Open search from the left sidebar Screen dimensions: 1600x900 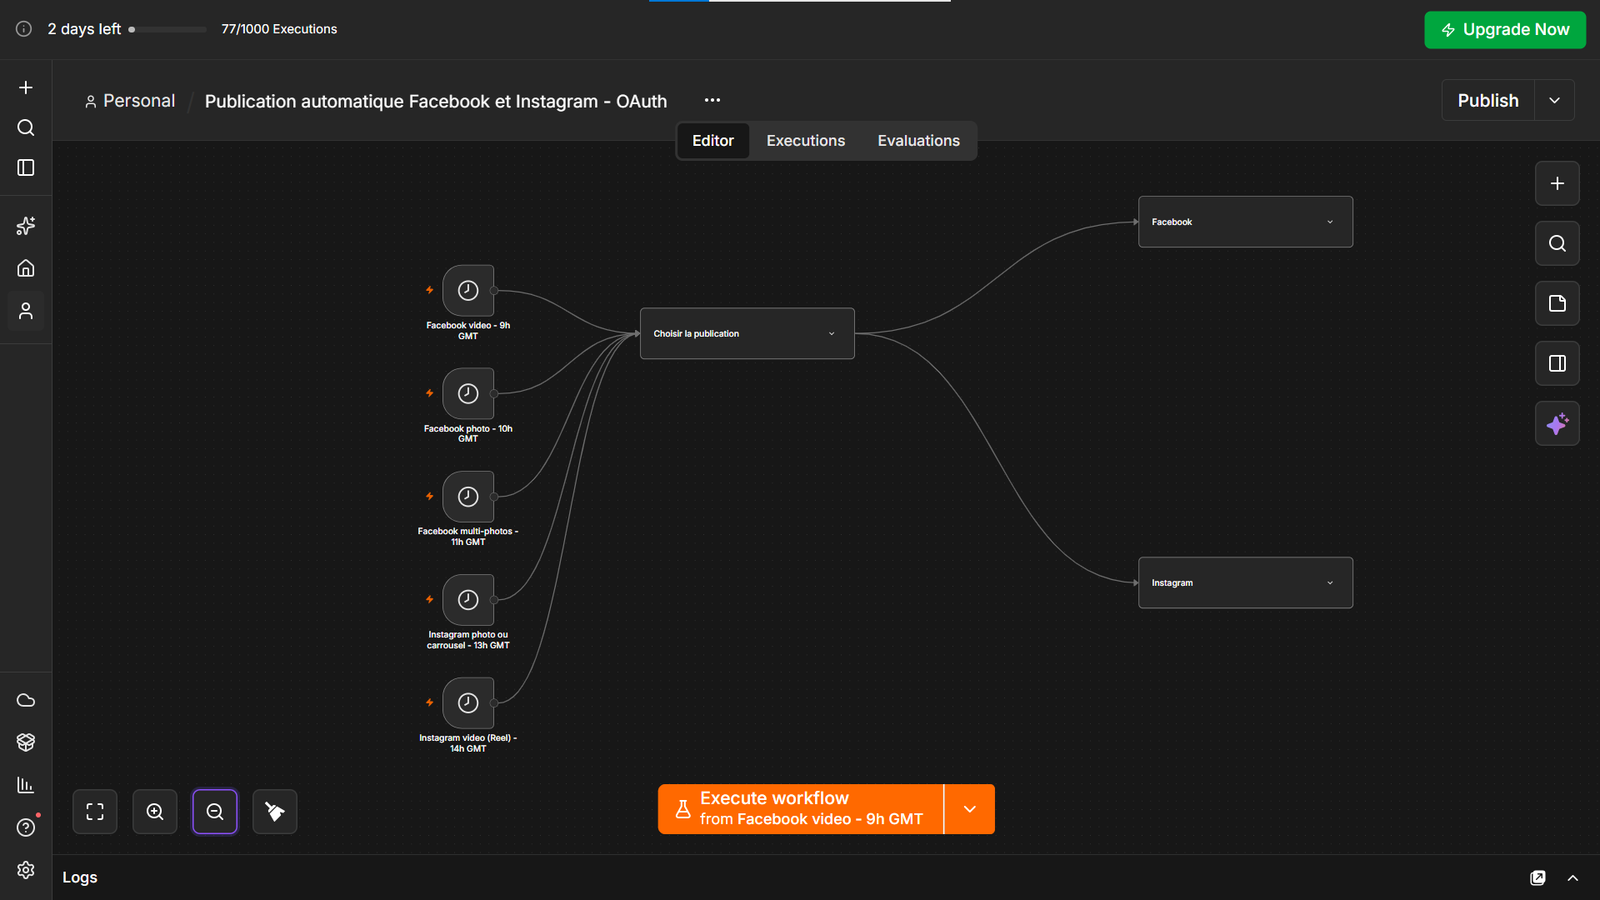point(26,128)
